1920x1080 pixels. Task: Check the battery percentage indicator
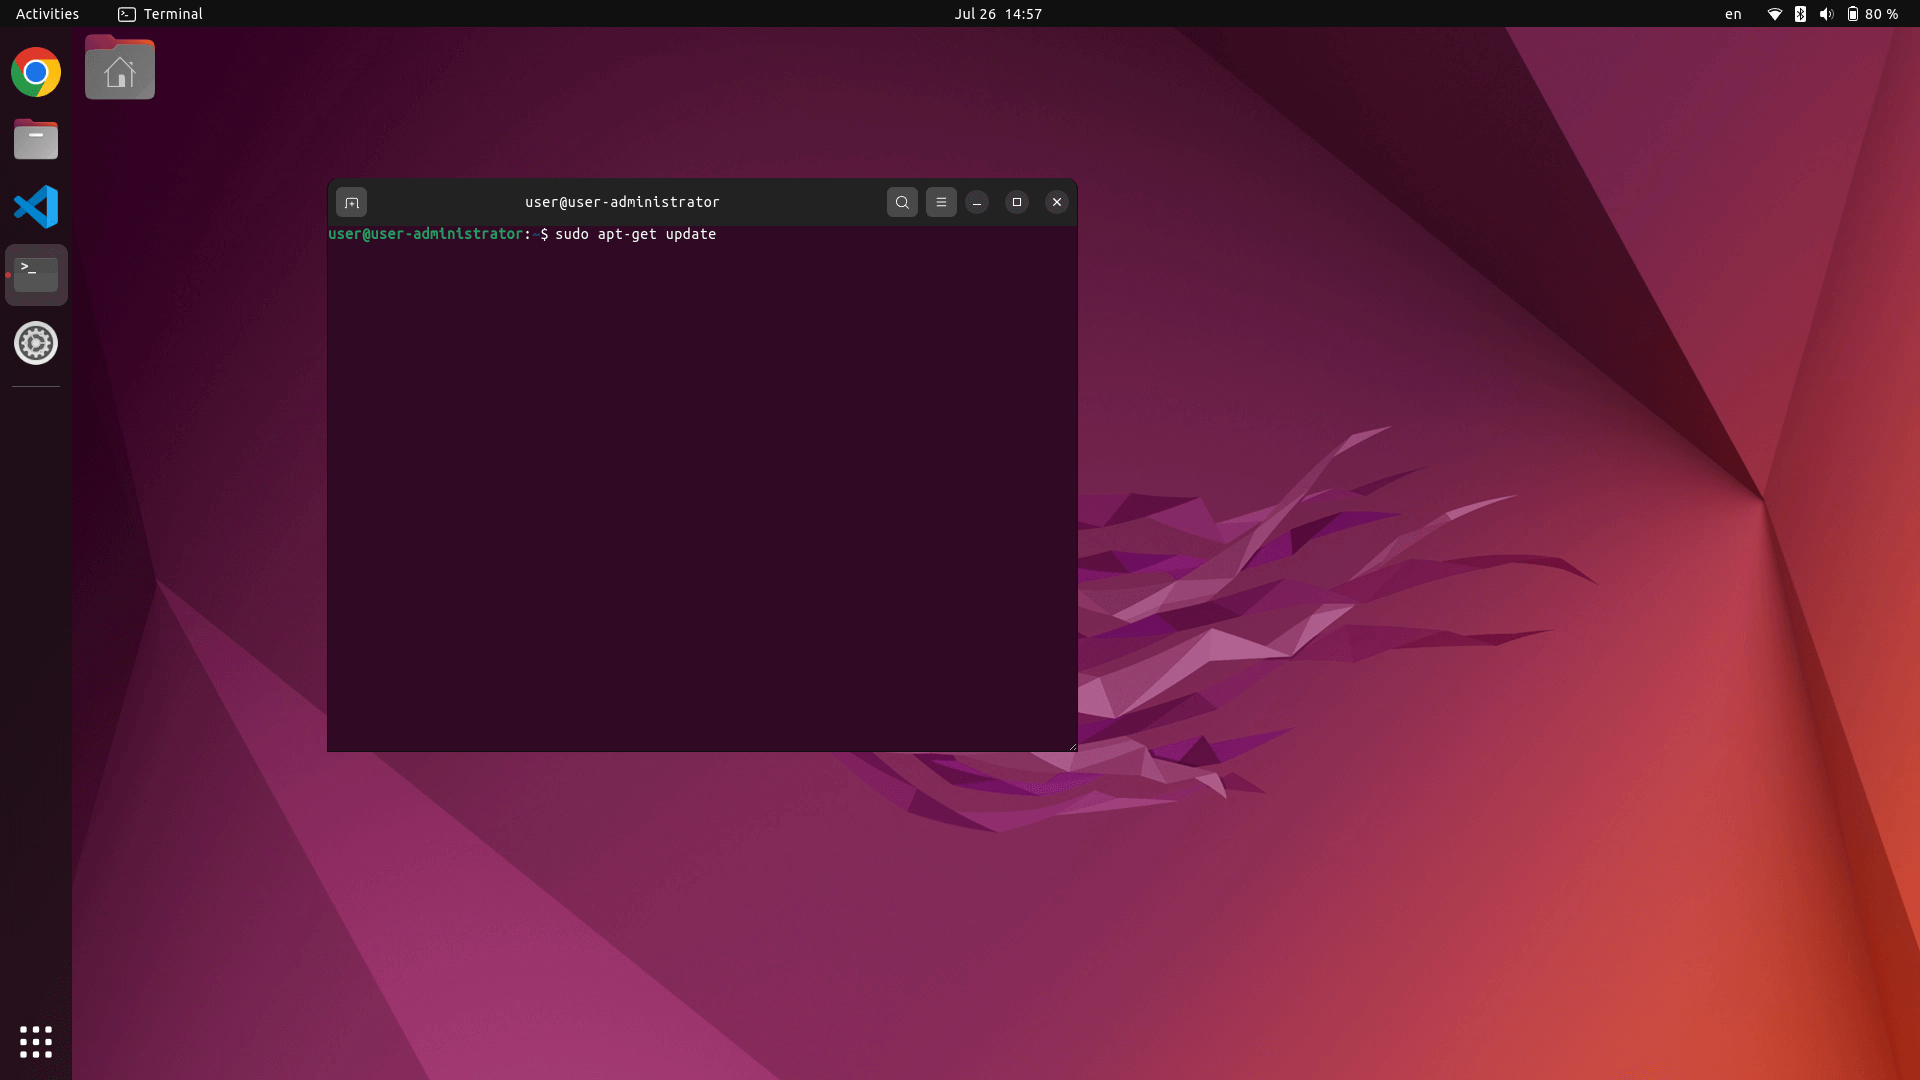[1880, 14]
